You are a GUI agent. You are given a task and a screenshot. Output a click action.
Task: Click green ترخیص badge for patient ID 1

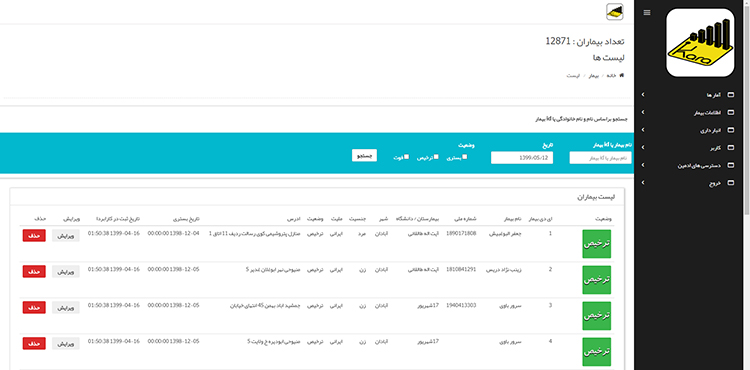596,244
